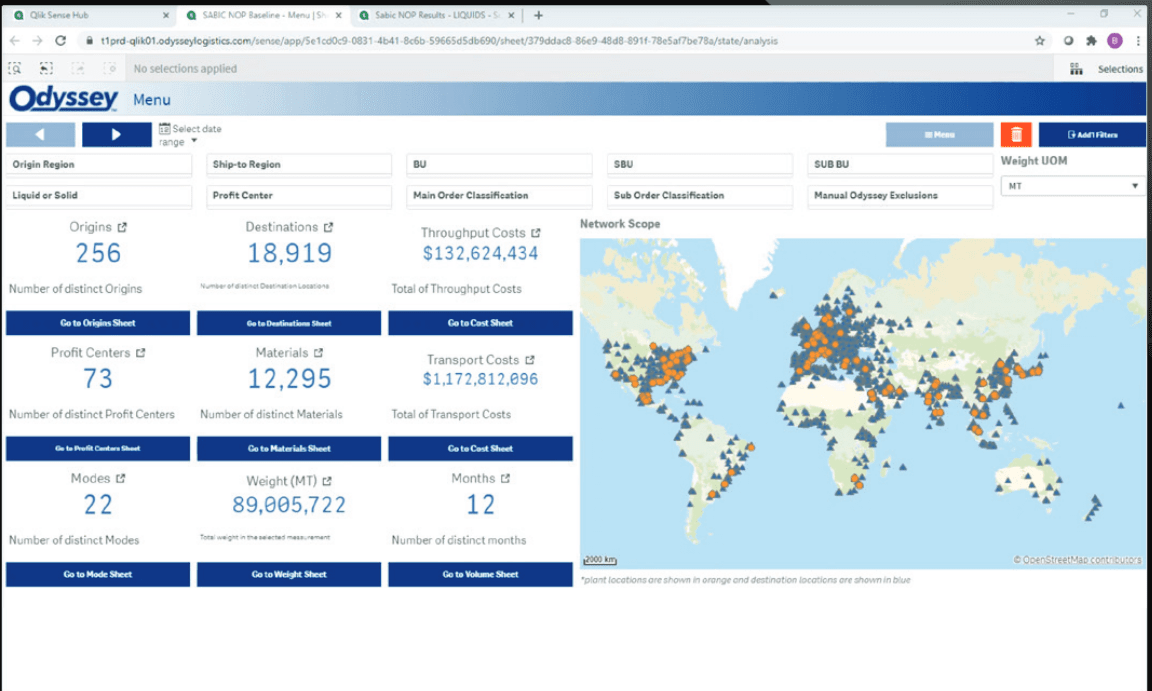Screen dimensions: 1152x691
Task: Open the calendar select date range icon
Action: [x=164, y=129]
